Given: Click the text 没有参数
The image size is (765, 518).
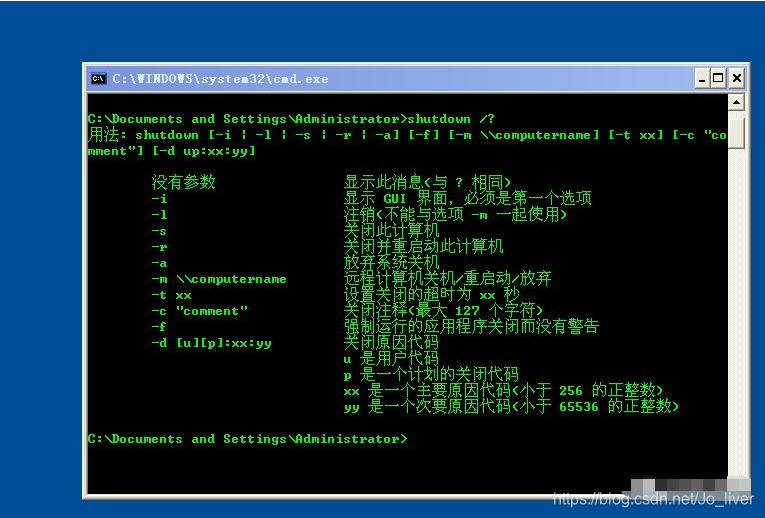Looking at the screenshot, I should click(183, 182).
